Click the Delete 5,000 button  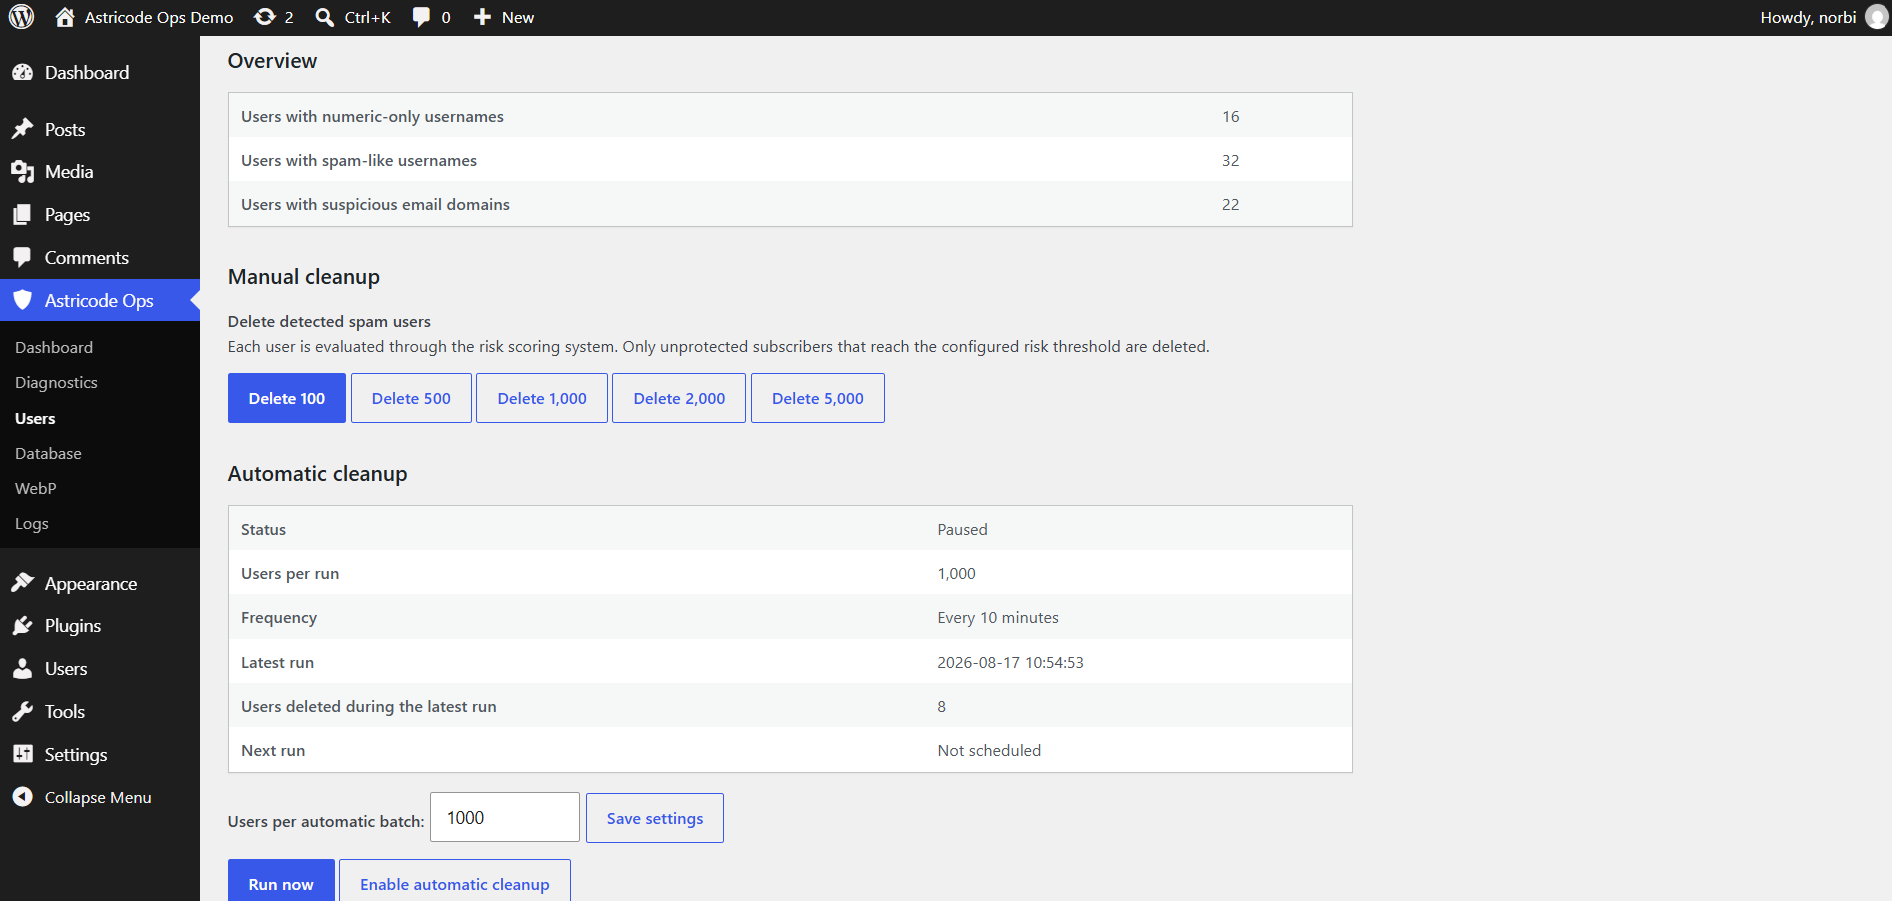tap(818, 398)
